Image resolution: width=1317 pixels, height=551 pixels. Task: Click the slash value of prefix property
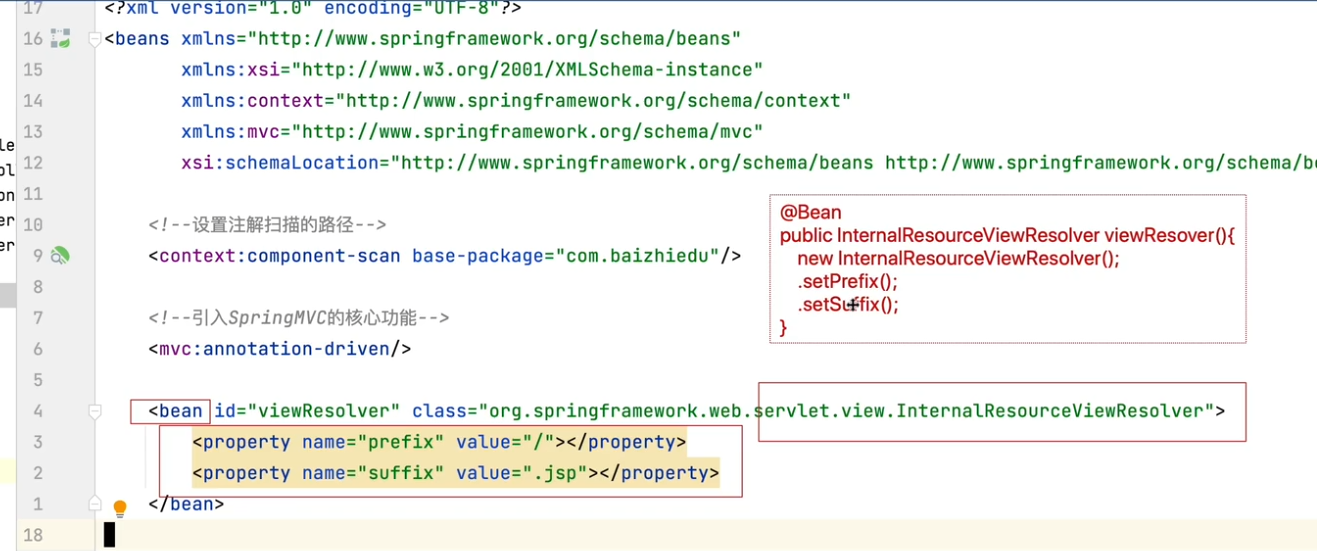(x=538, y=442)
